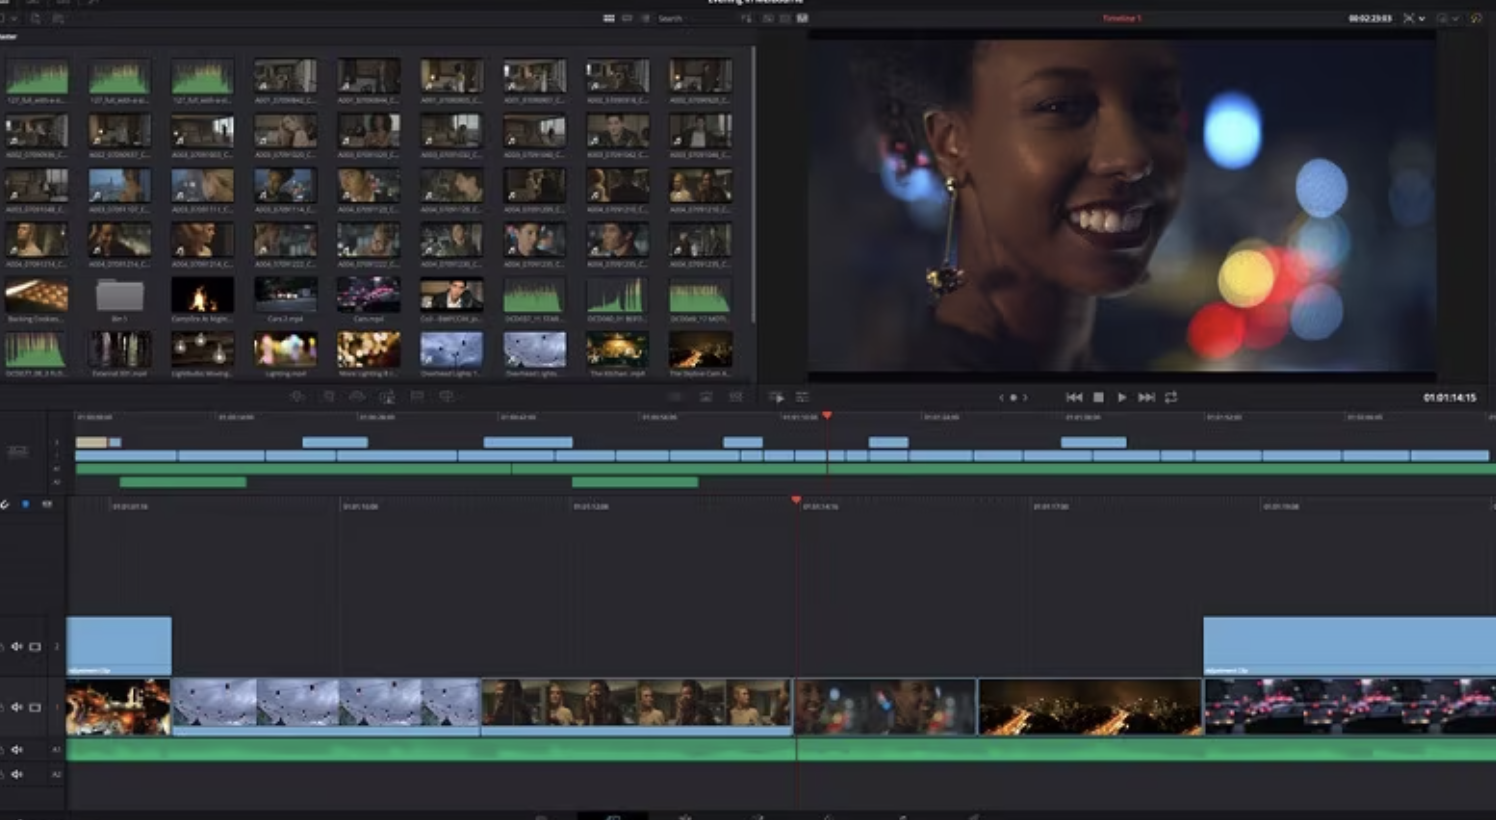Toggle the blue-highlighted timeline option icon

(x=25, y=504)
